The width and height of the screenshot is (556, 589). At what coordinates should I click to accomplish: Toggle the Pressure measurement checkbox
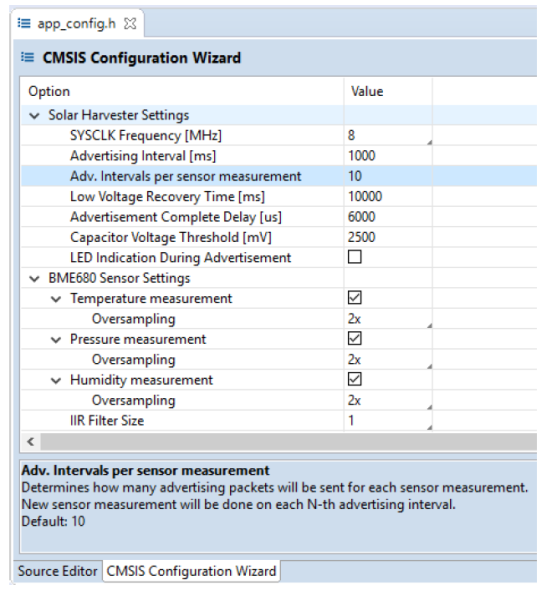coord(355,338)
